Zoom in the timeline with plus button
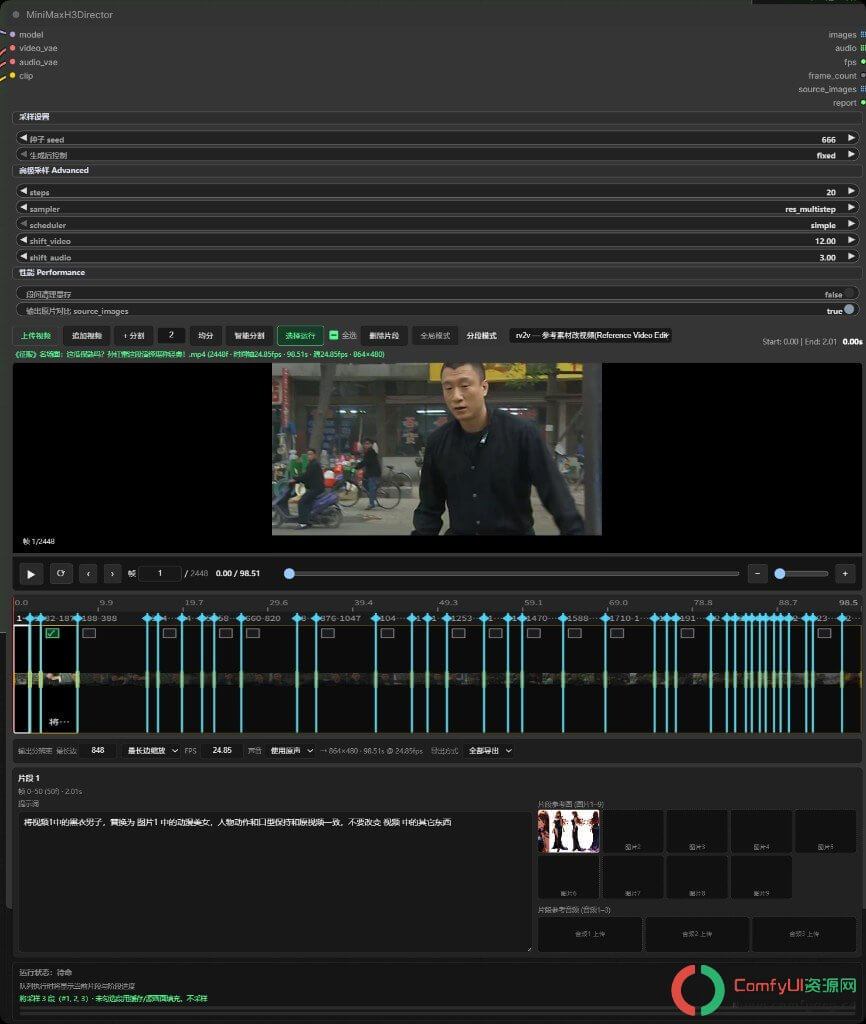 (845, 573)
